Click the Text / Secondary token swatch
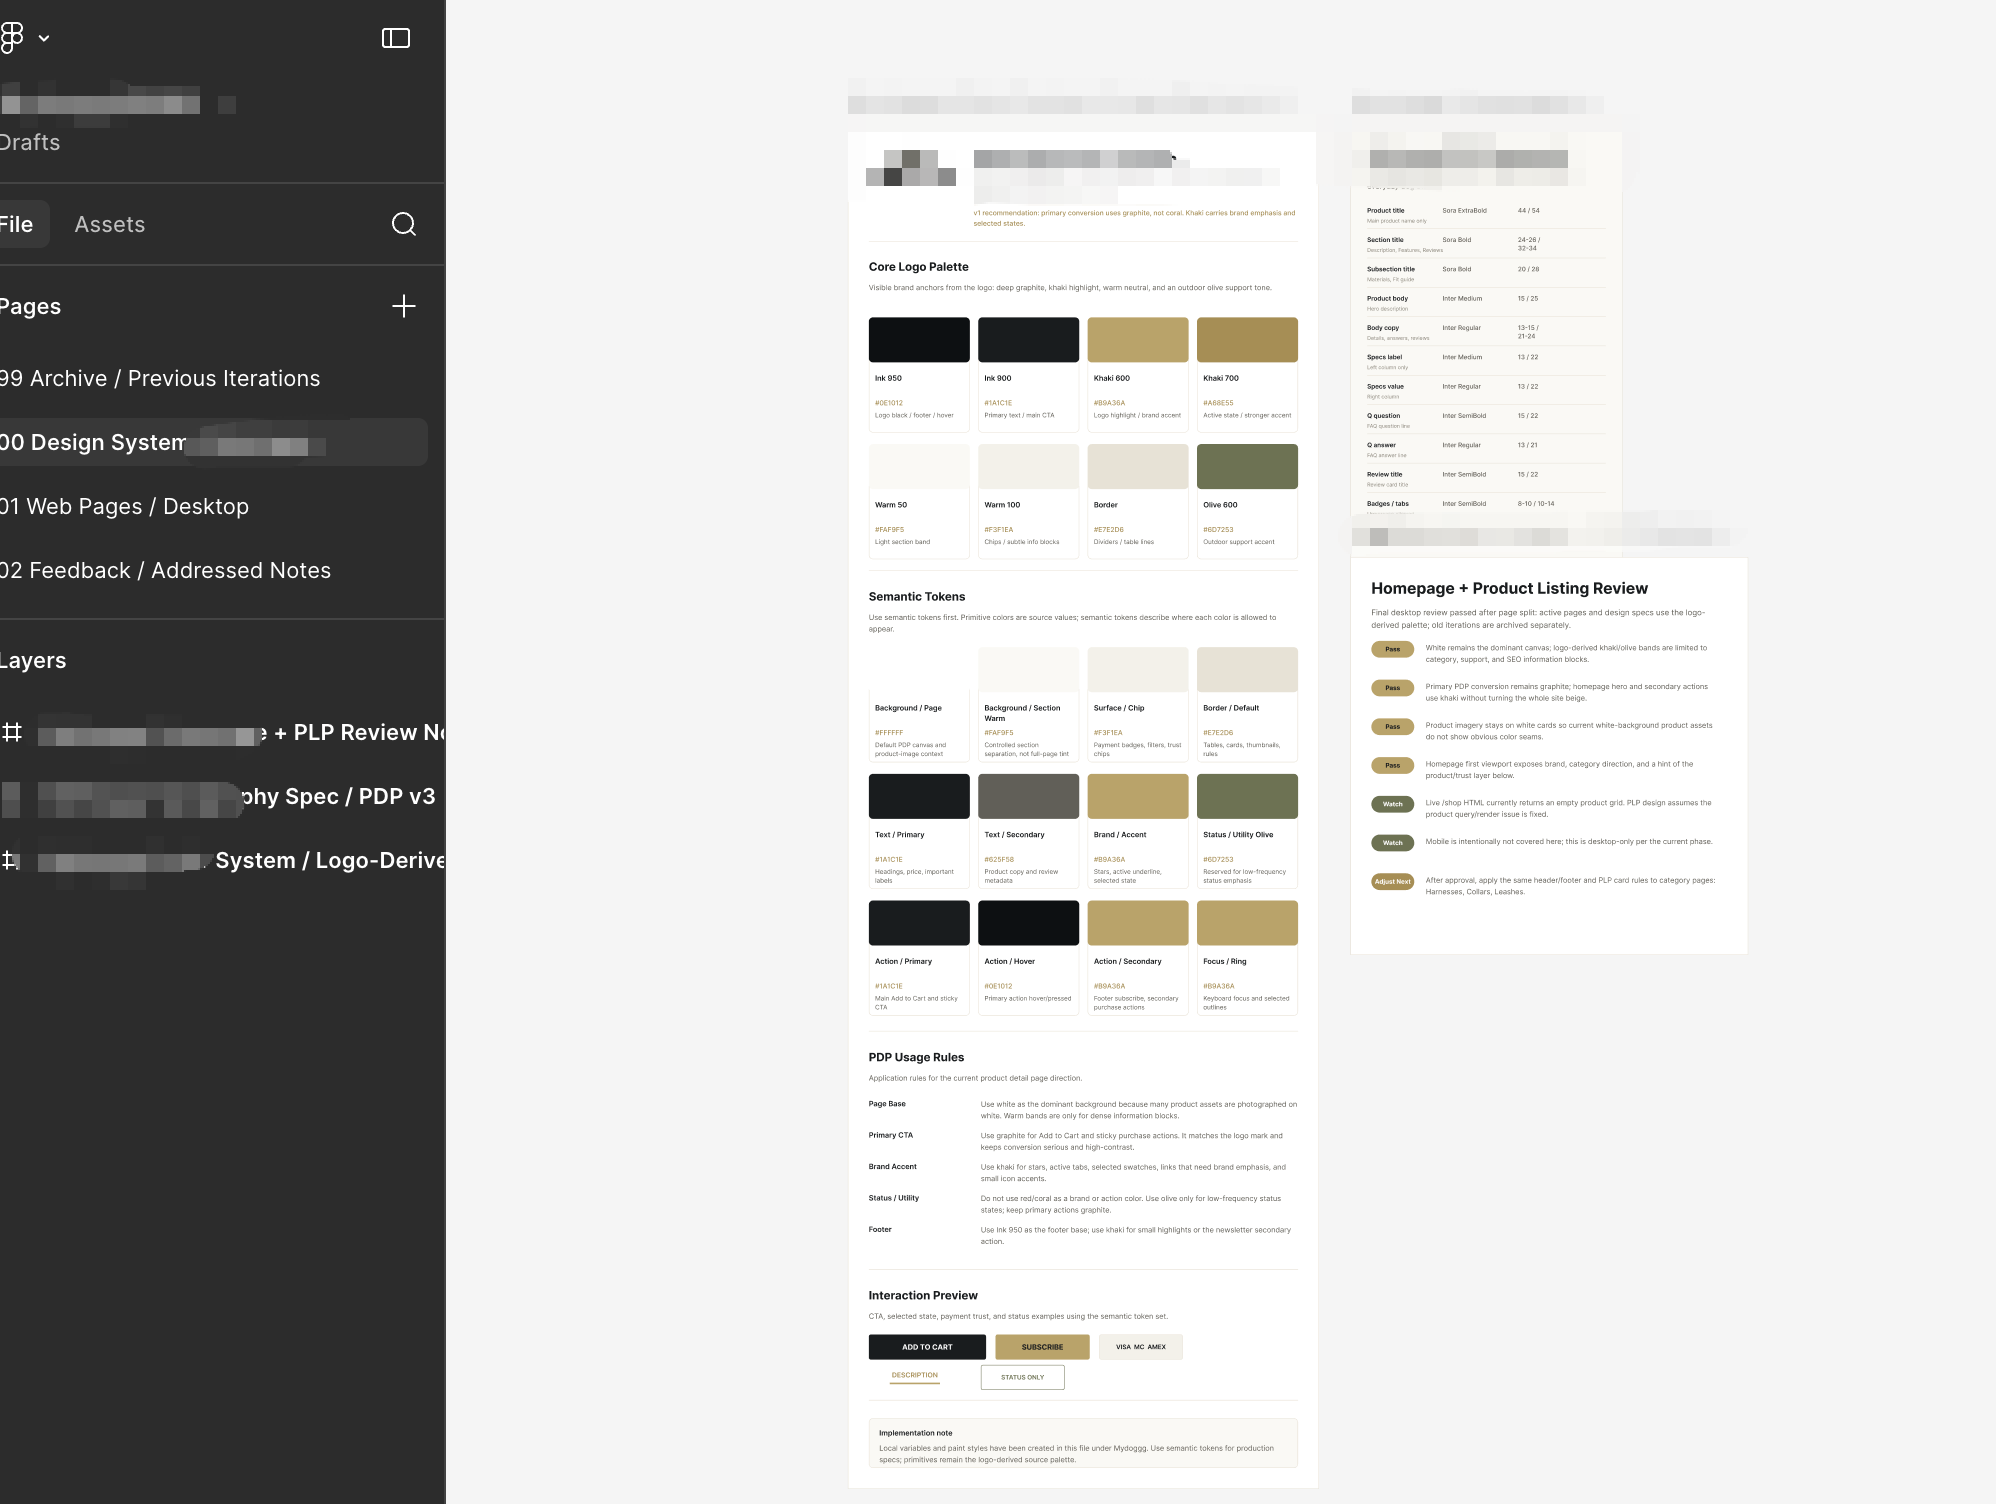This screenshot has width=1996, height=1504. coord(1028,796)
